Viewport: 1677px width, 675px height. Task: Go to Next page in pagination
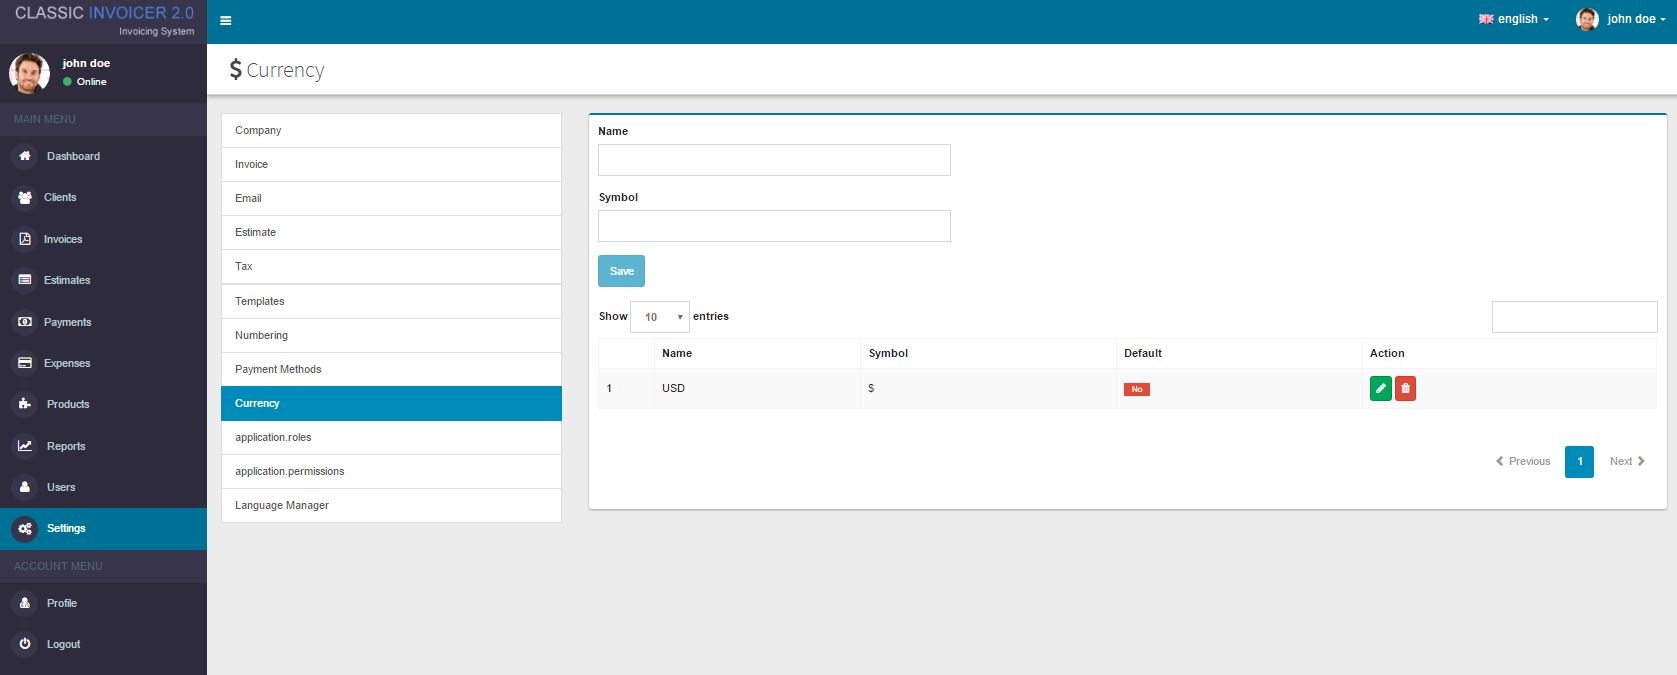(1627, 461)
